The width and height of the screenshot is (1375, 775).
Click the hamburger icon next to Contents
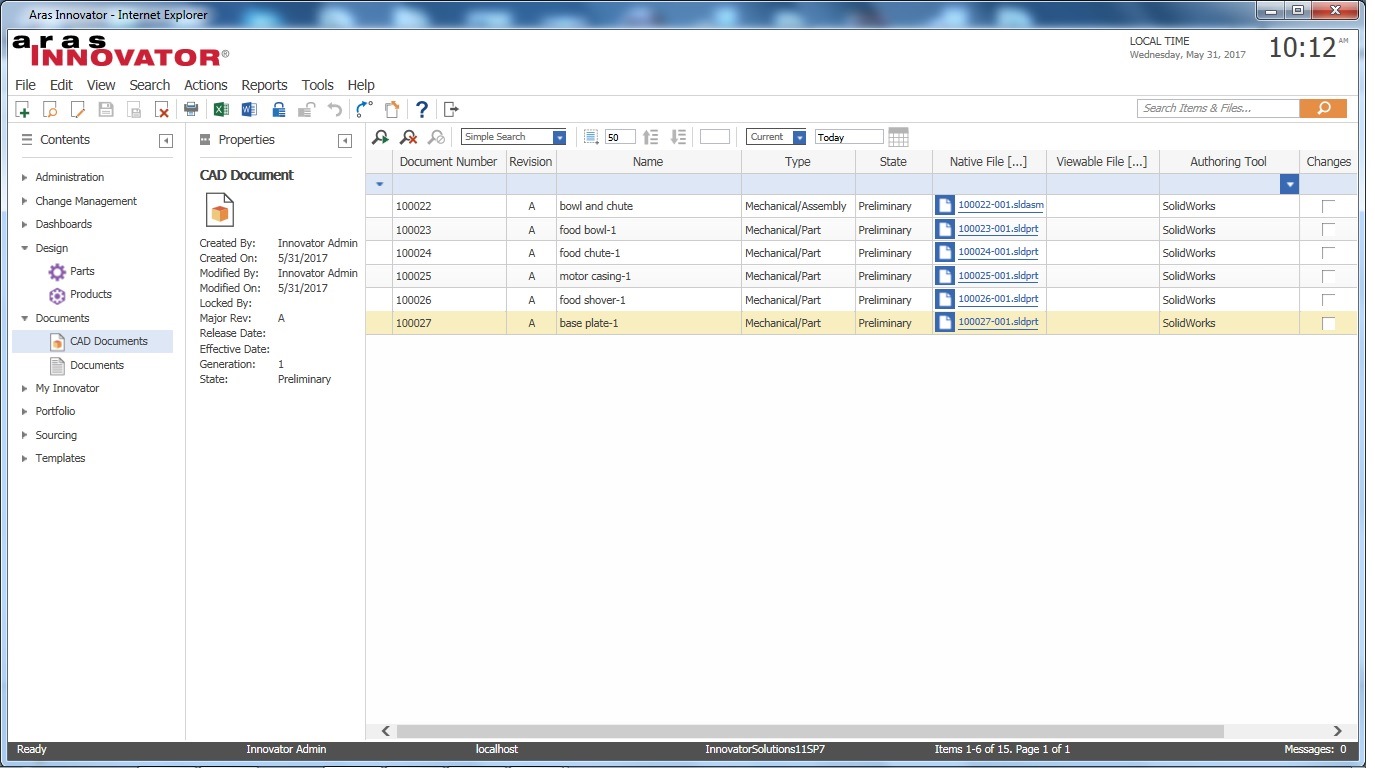pyautogui.click(x=27, y=140)
